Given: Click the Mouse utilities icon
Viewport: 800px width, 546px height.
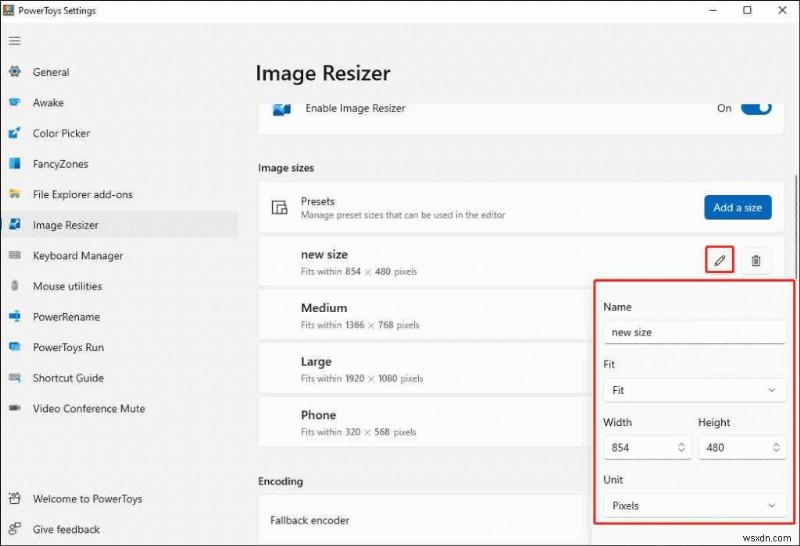Looking at the screenshot, I should (x=15, y=286).
